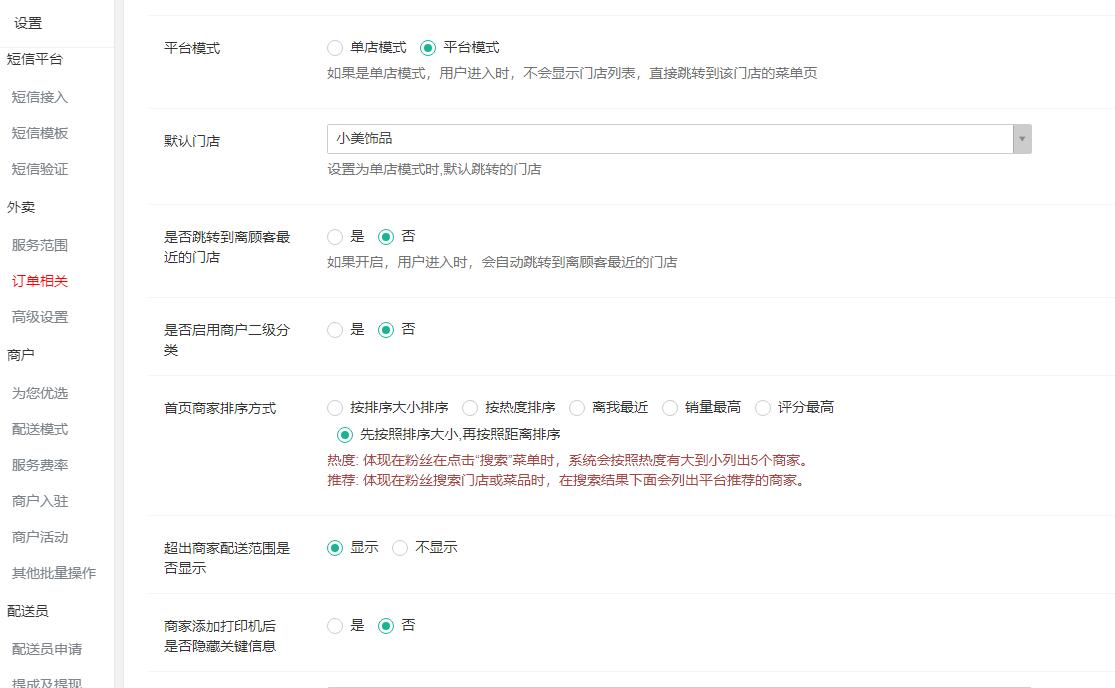Choose 是 for 商家添加打印机后隐藏关键信息
The image size is (1115, 688).
point(335,626)
